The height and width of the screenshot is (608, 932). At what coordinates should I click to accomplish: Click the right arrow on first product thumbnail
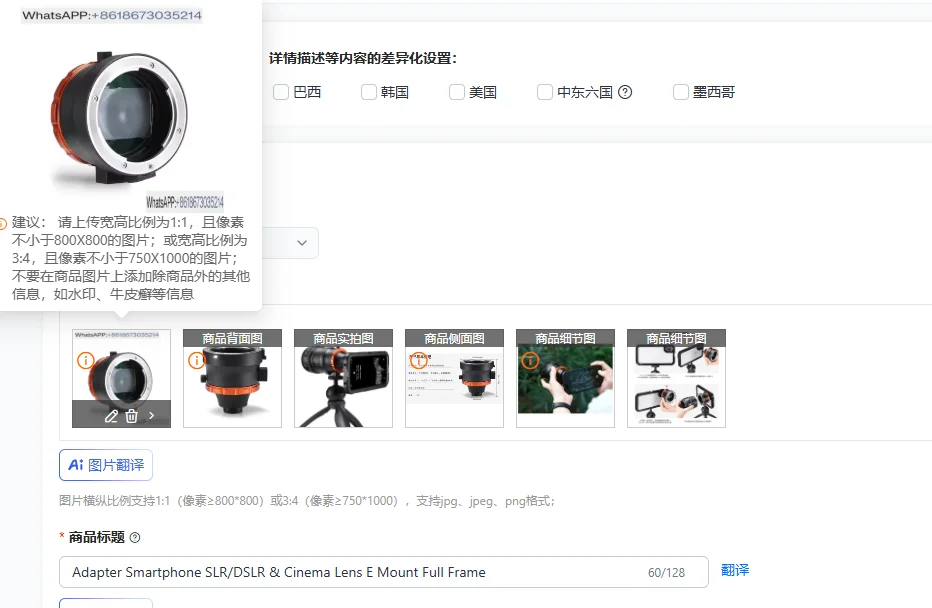152,415
